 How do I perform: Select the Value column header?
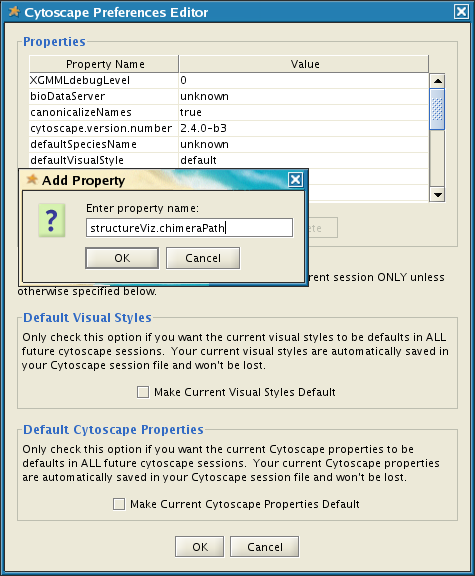point(304,64)
